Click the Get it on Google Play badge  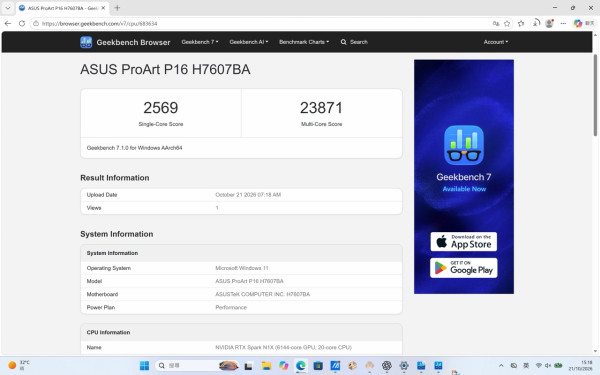tap(463, 268)
